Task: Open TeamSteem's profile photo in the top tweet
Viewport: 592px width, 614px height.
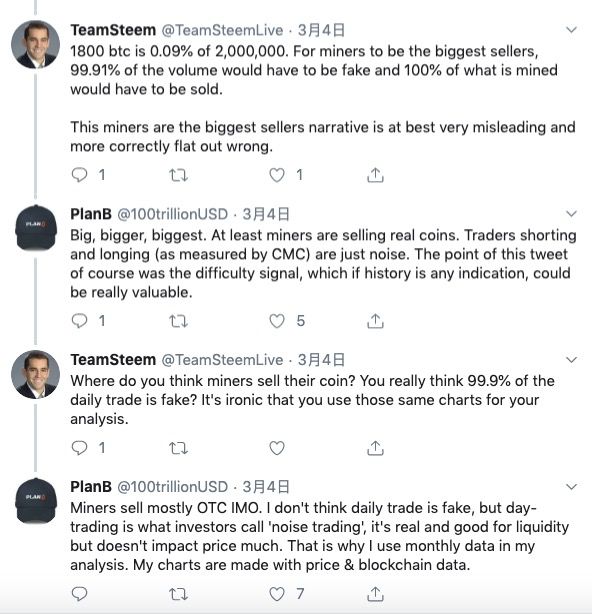Action: 36,45
